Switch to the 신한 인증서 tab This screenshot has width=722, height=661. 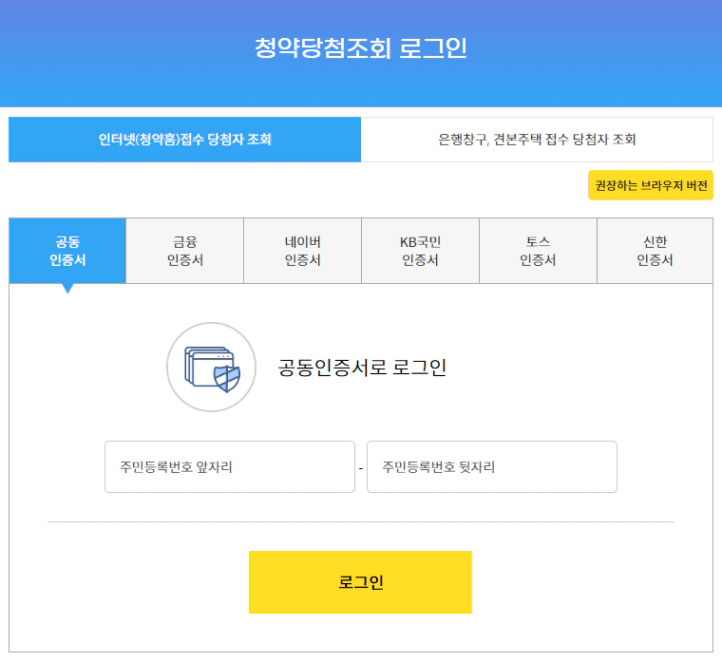(x=655, y=251)
